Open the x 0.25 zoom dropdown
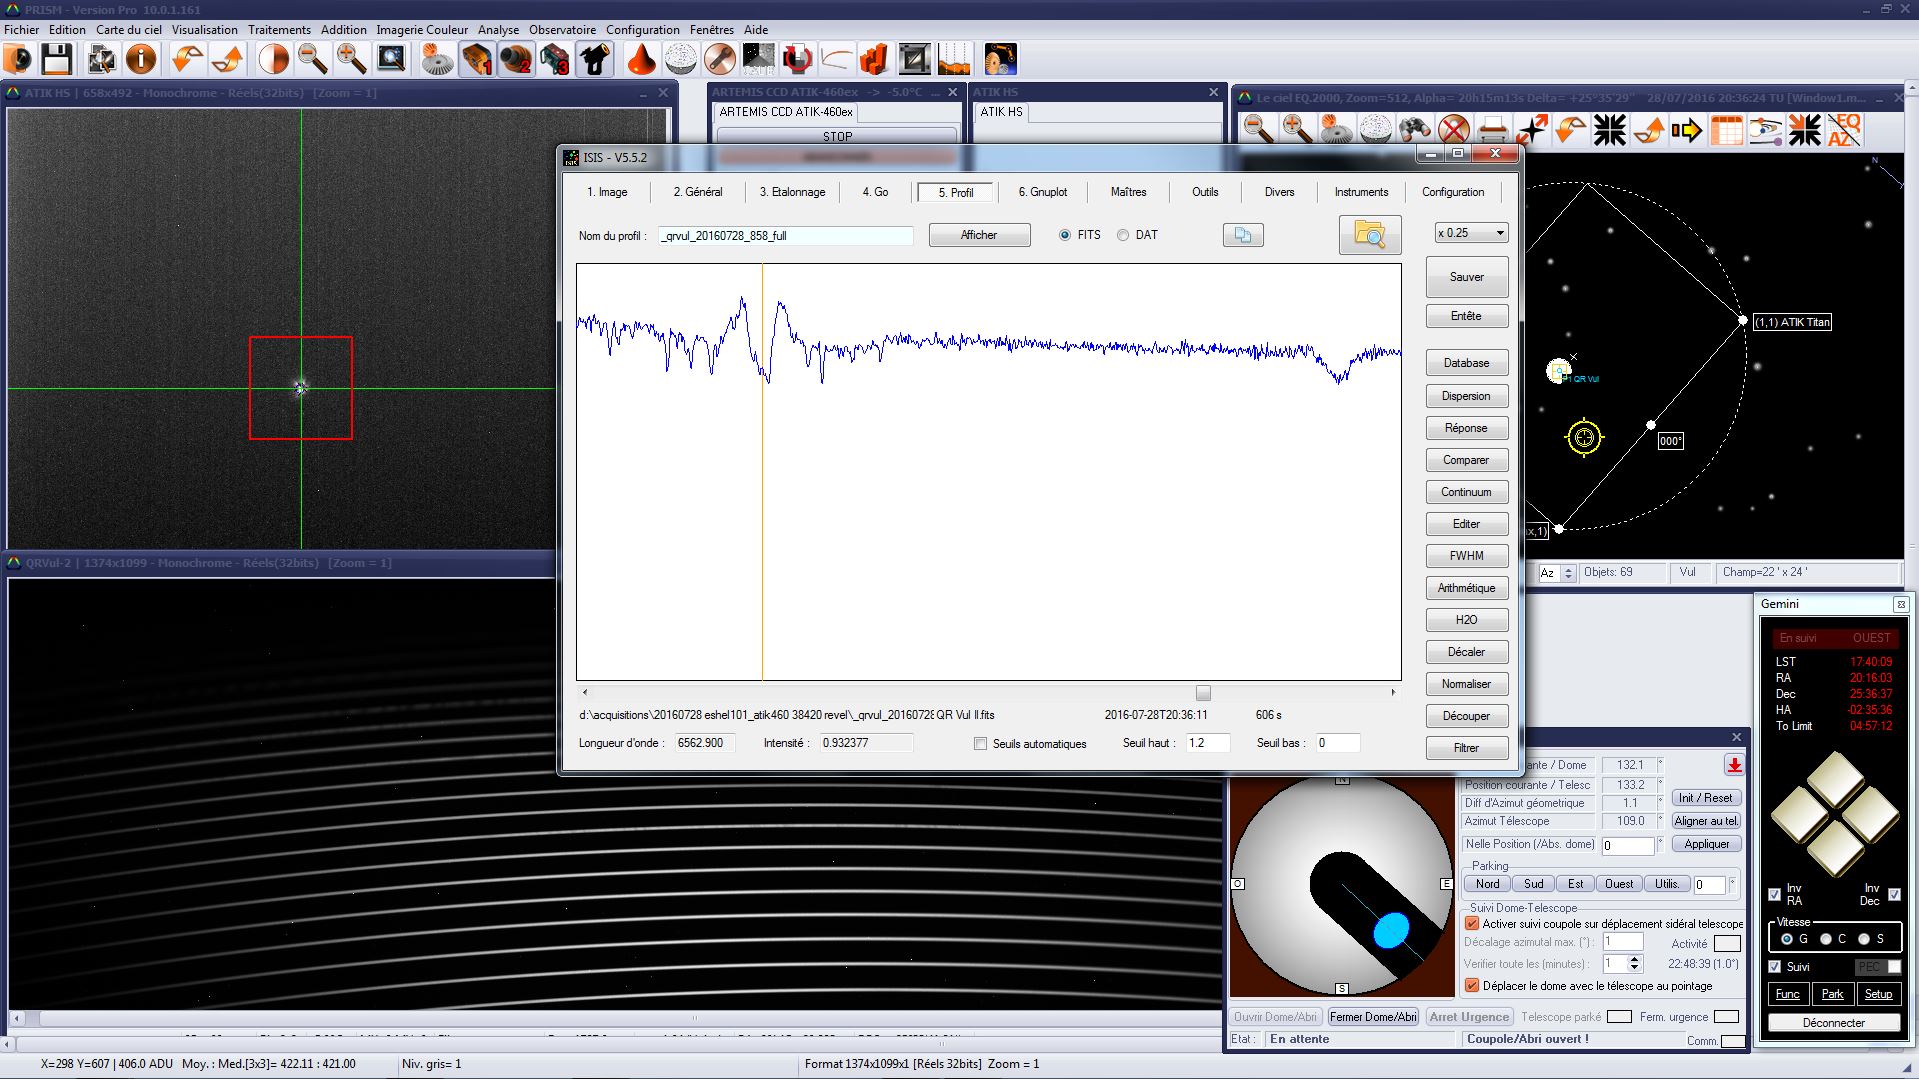Image resolution: width=1919 pixels, height=1079 pixels. [x=1471, y=233]
